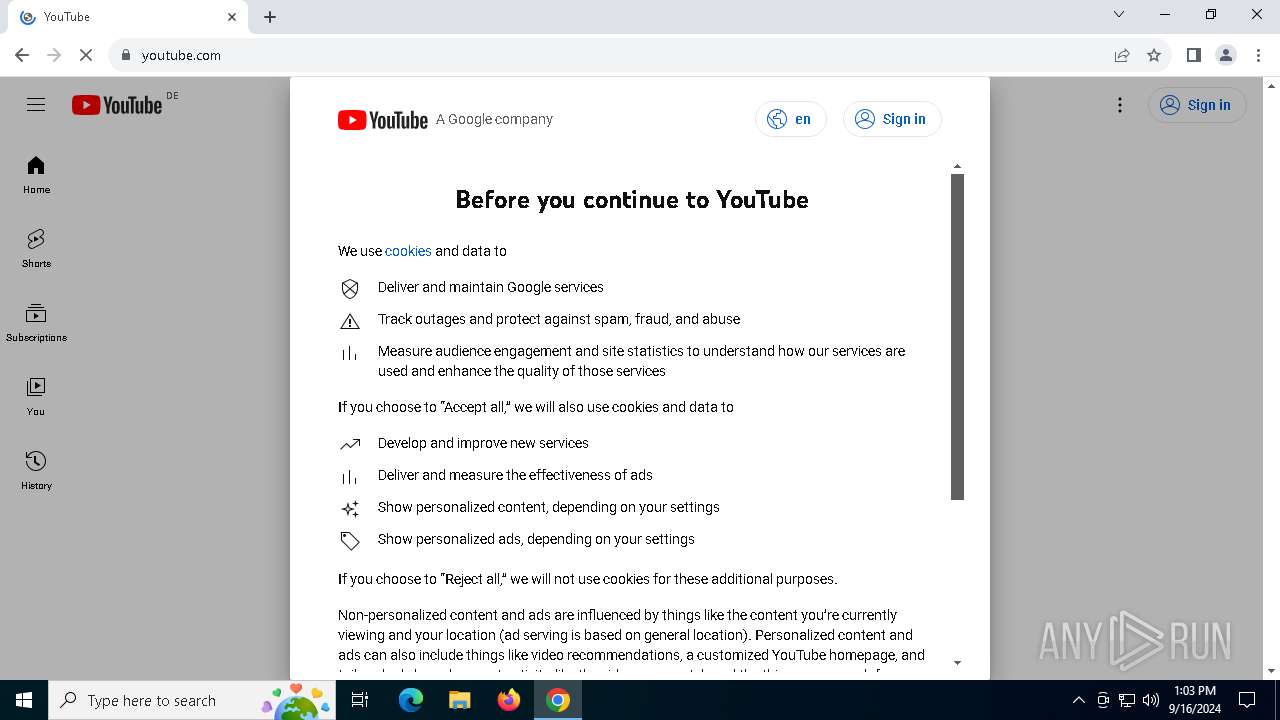This screenshot has width=1280, height=720.
Task: Click the Sign in button in the consent dialog
Action: [x=892, y=119]
